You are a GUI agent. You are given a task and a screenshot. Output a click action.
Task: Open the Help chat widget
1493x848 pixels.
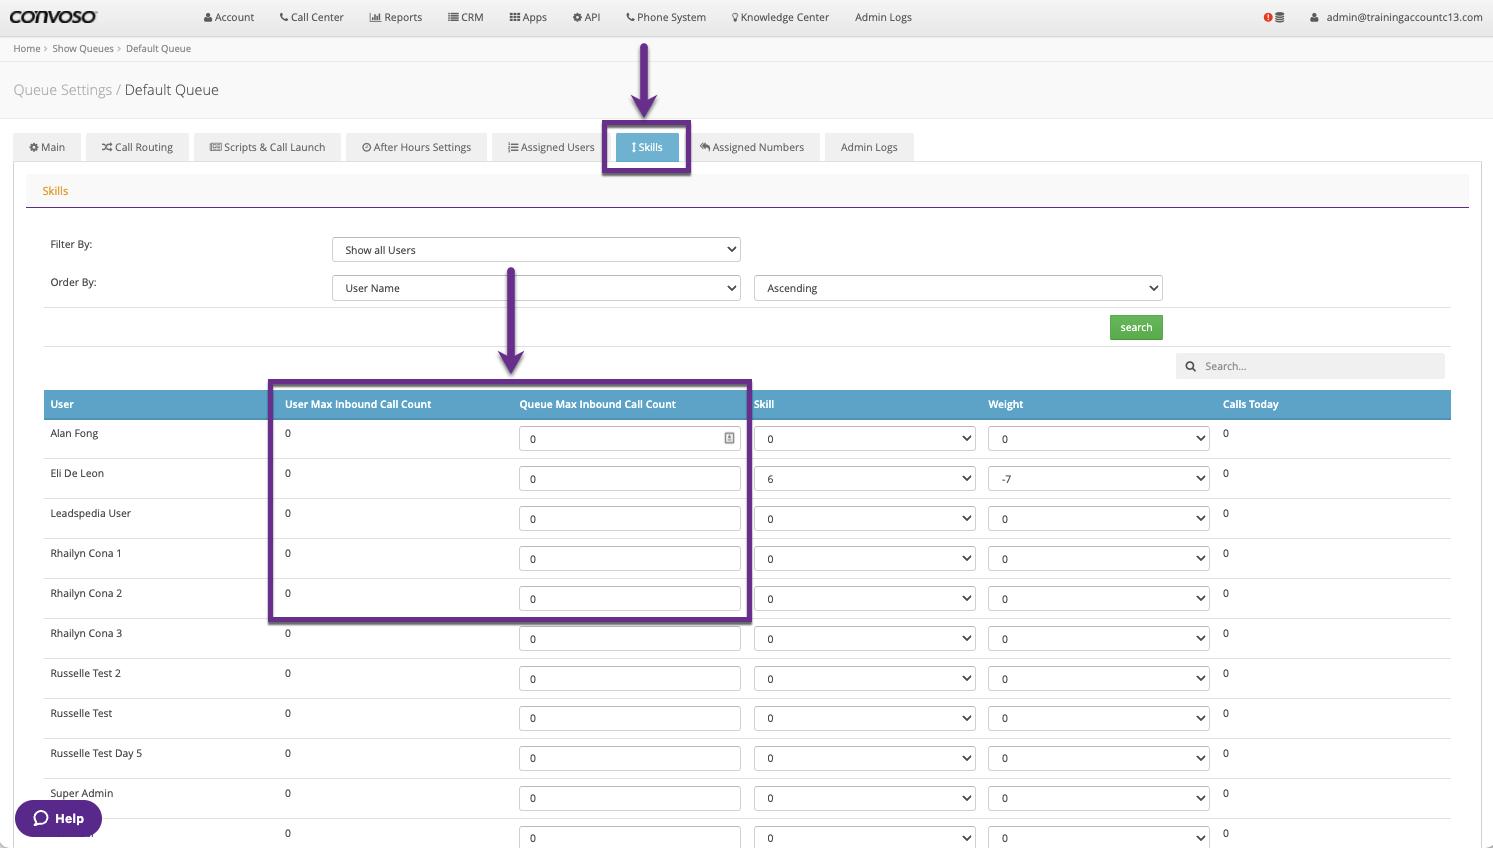point(58,818)
